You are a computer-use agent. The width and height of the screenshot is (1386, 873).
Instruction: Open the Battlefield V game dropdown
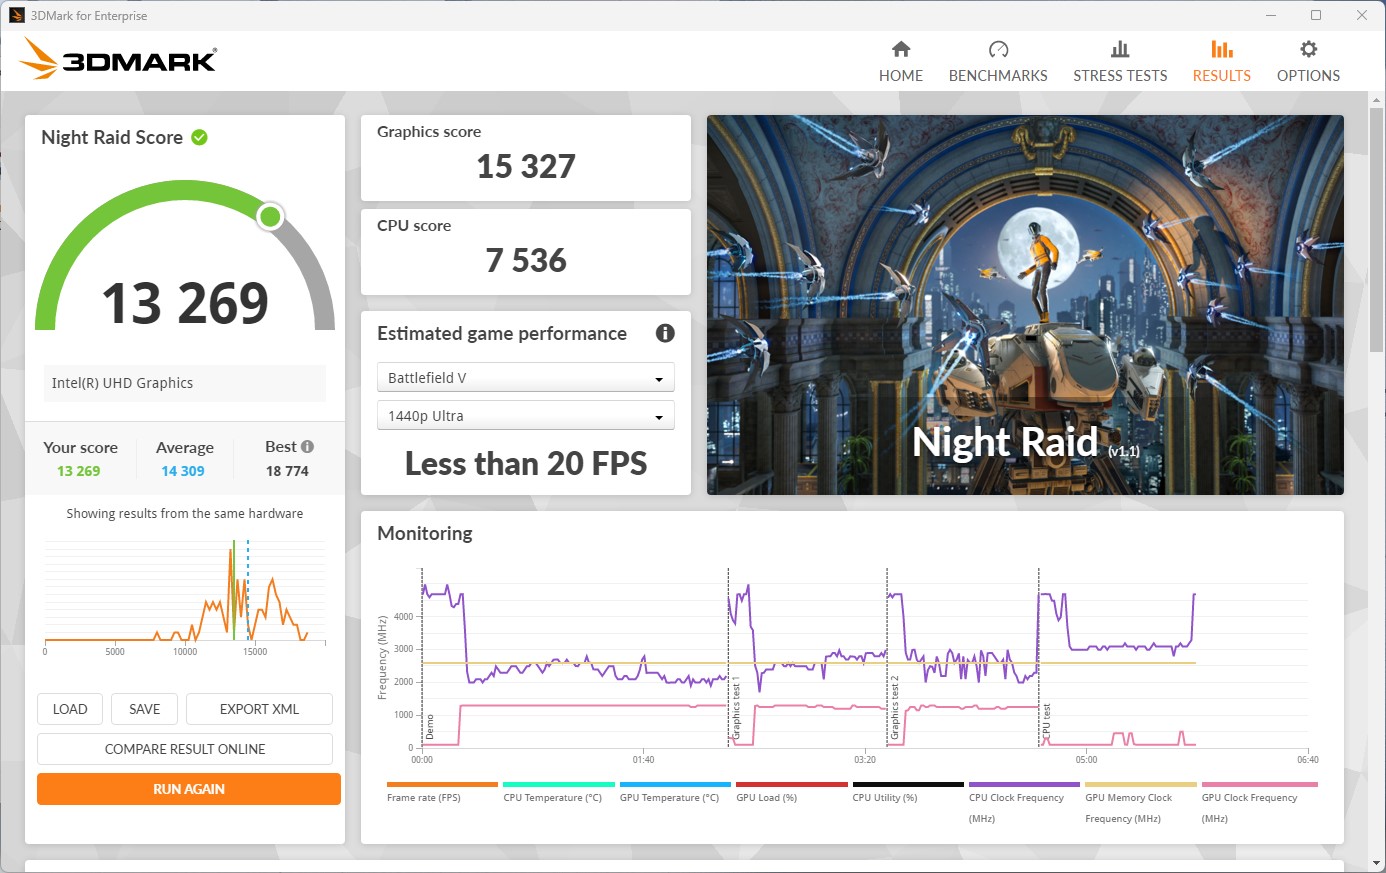526,378
